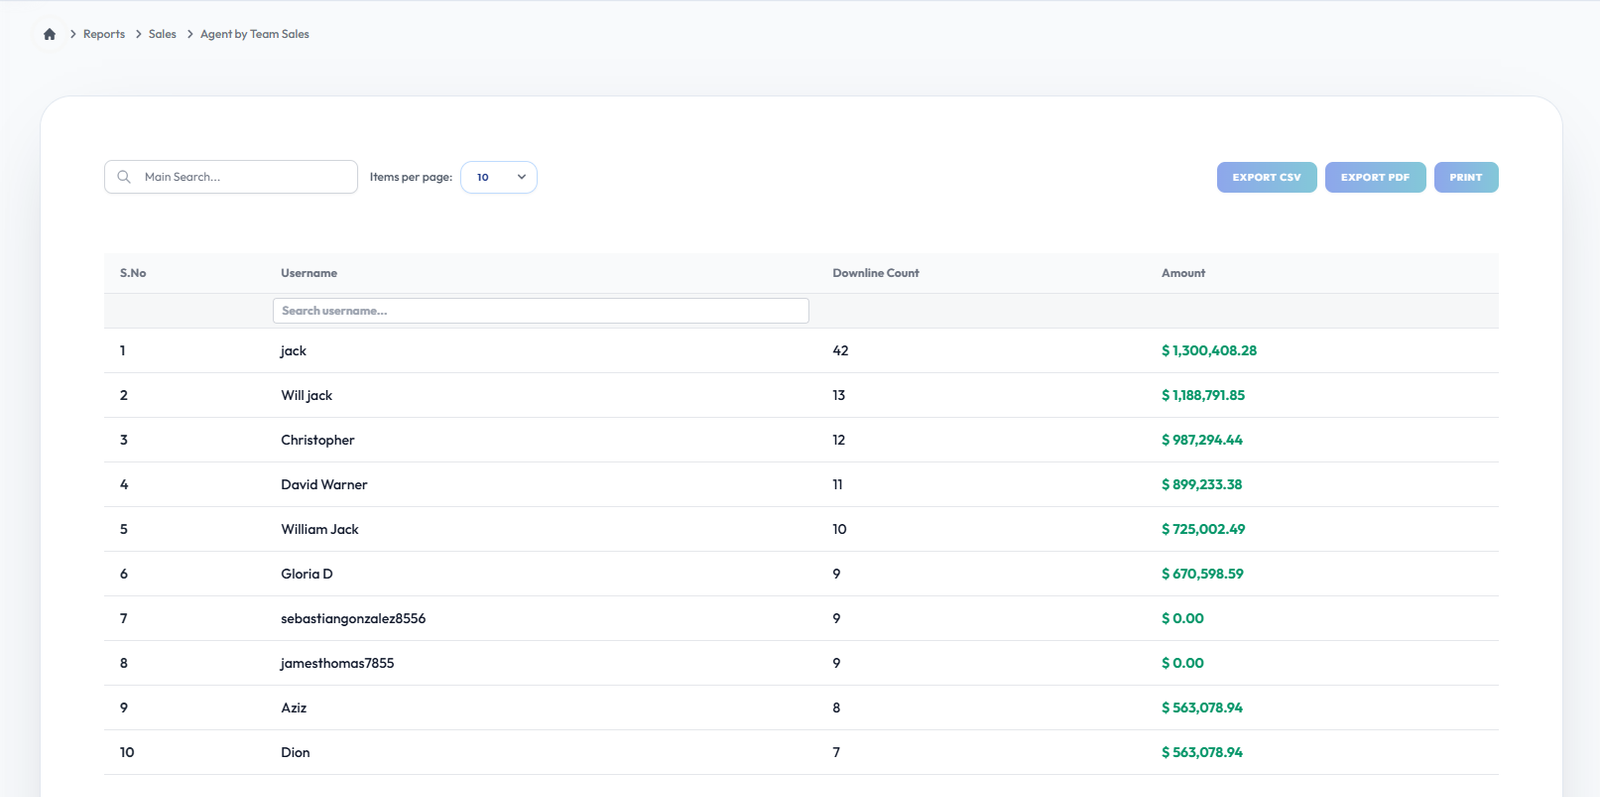Select username jack in row 1

click(294, 351)
